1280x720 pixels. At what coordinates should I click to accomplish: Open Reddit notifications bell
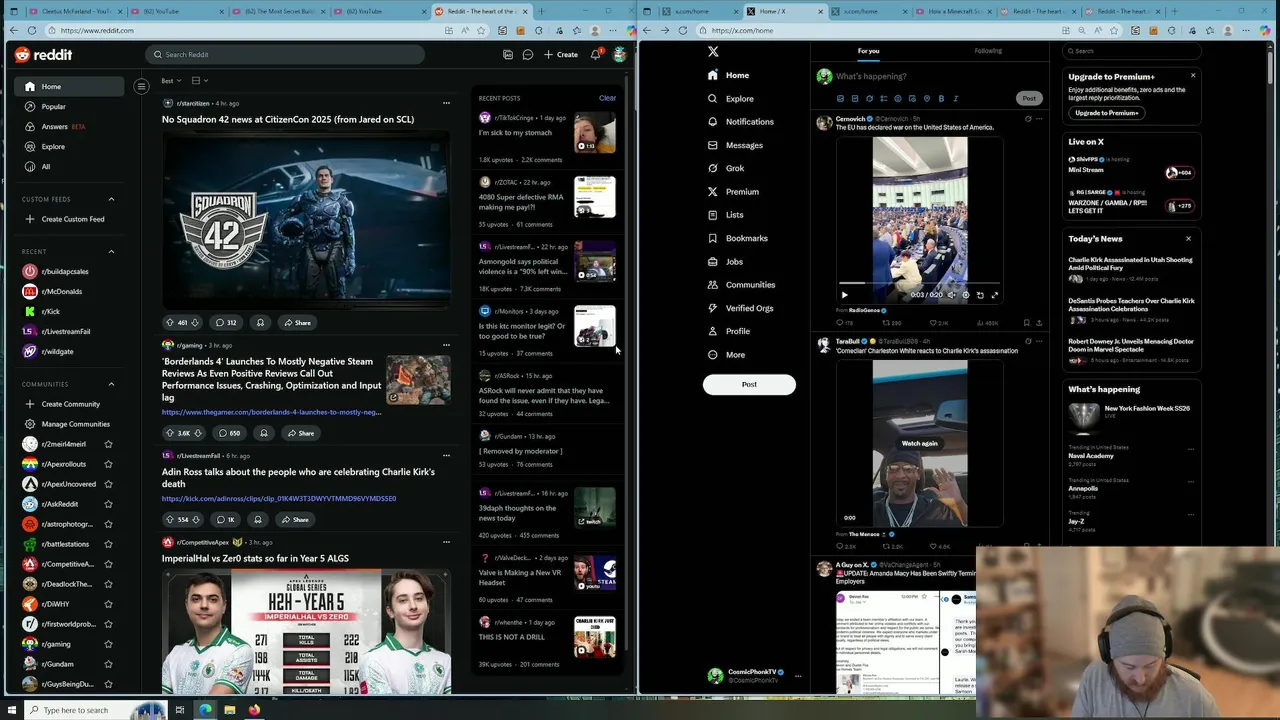tap(595, 54)
